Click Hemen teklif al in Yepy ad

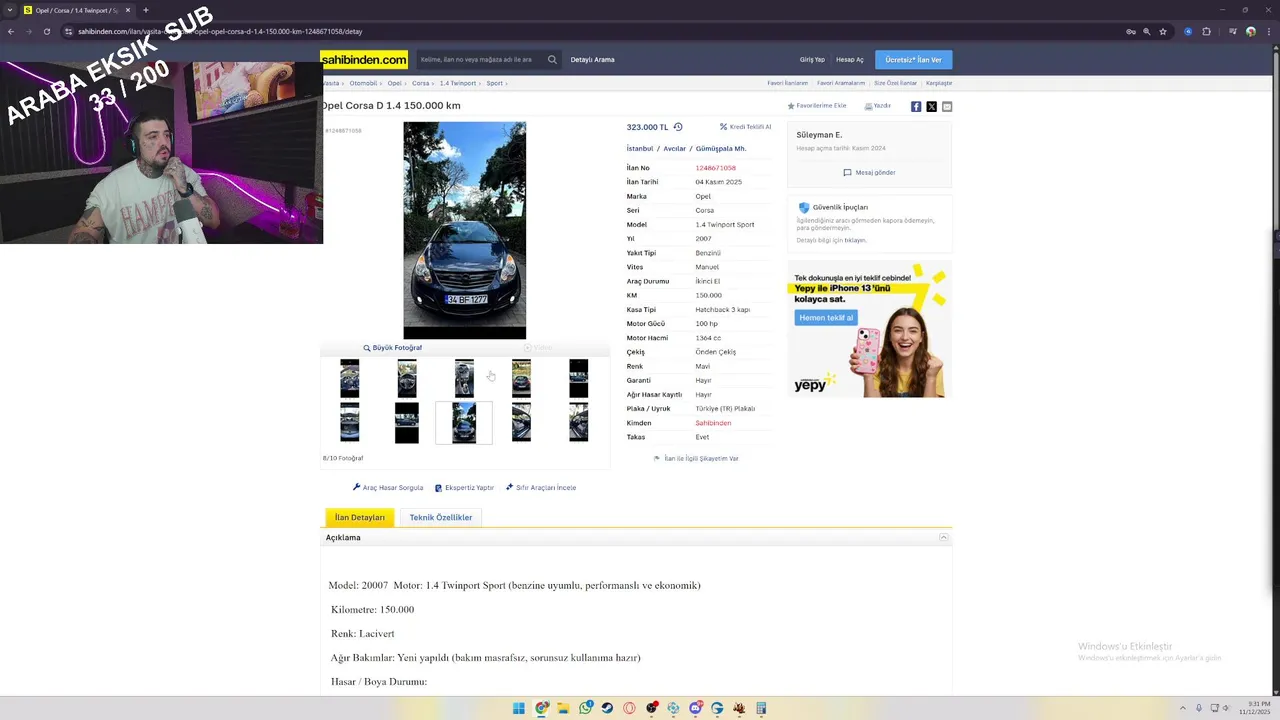pos(826,318)
